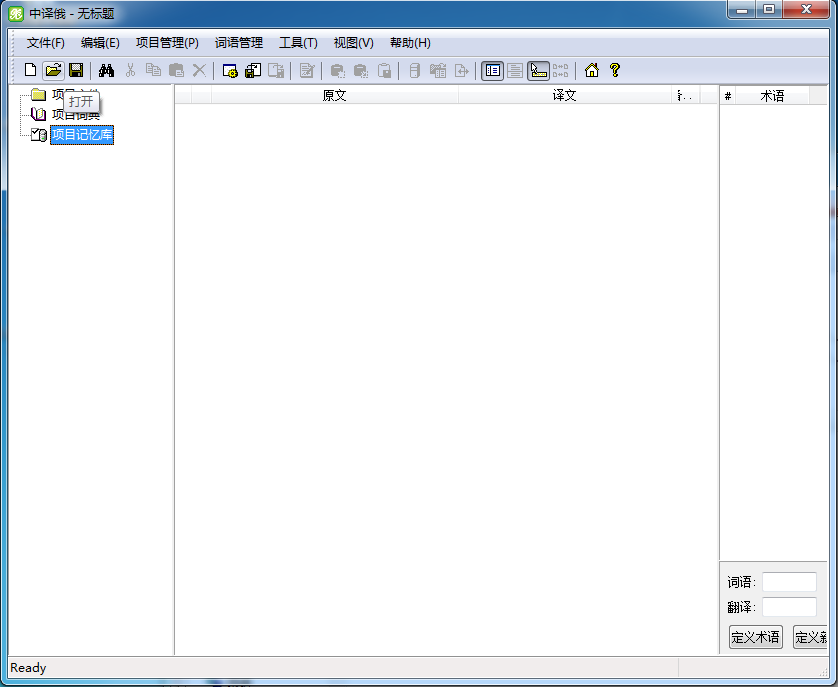Select the 项目词典 tree node
The image size is (838, 687).
click(x=76, y=114)
